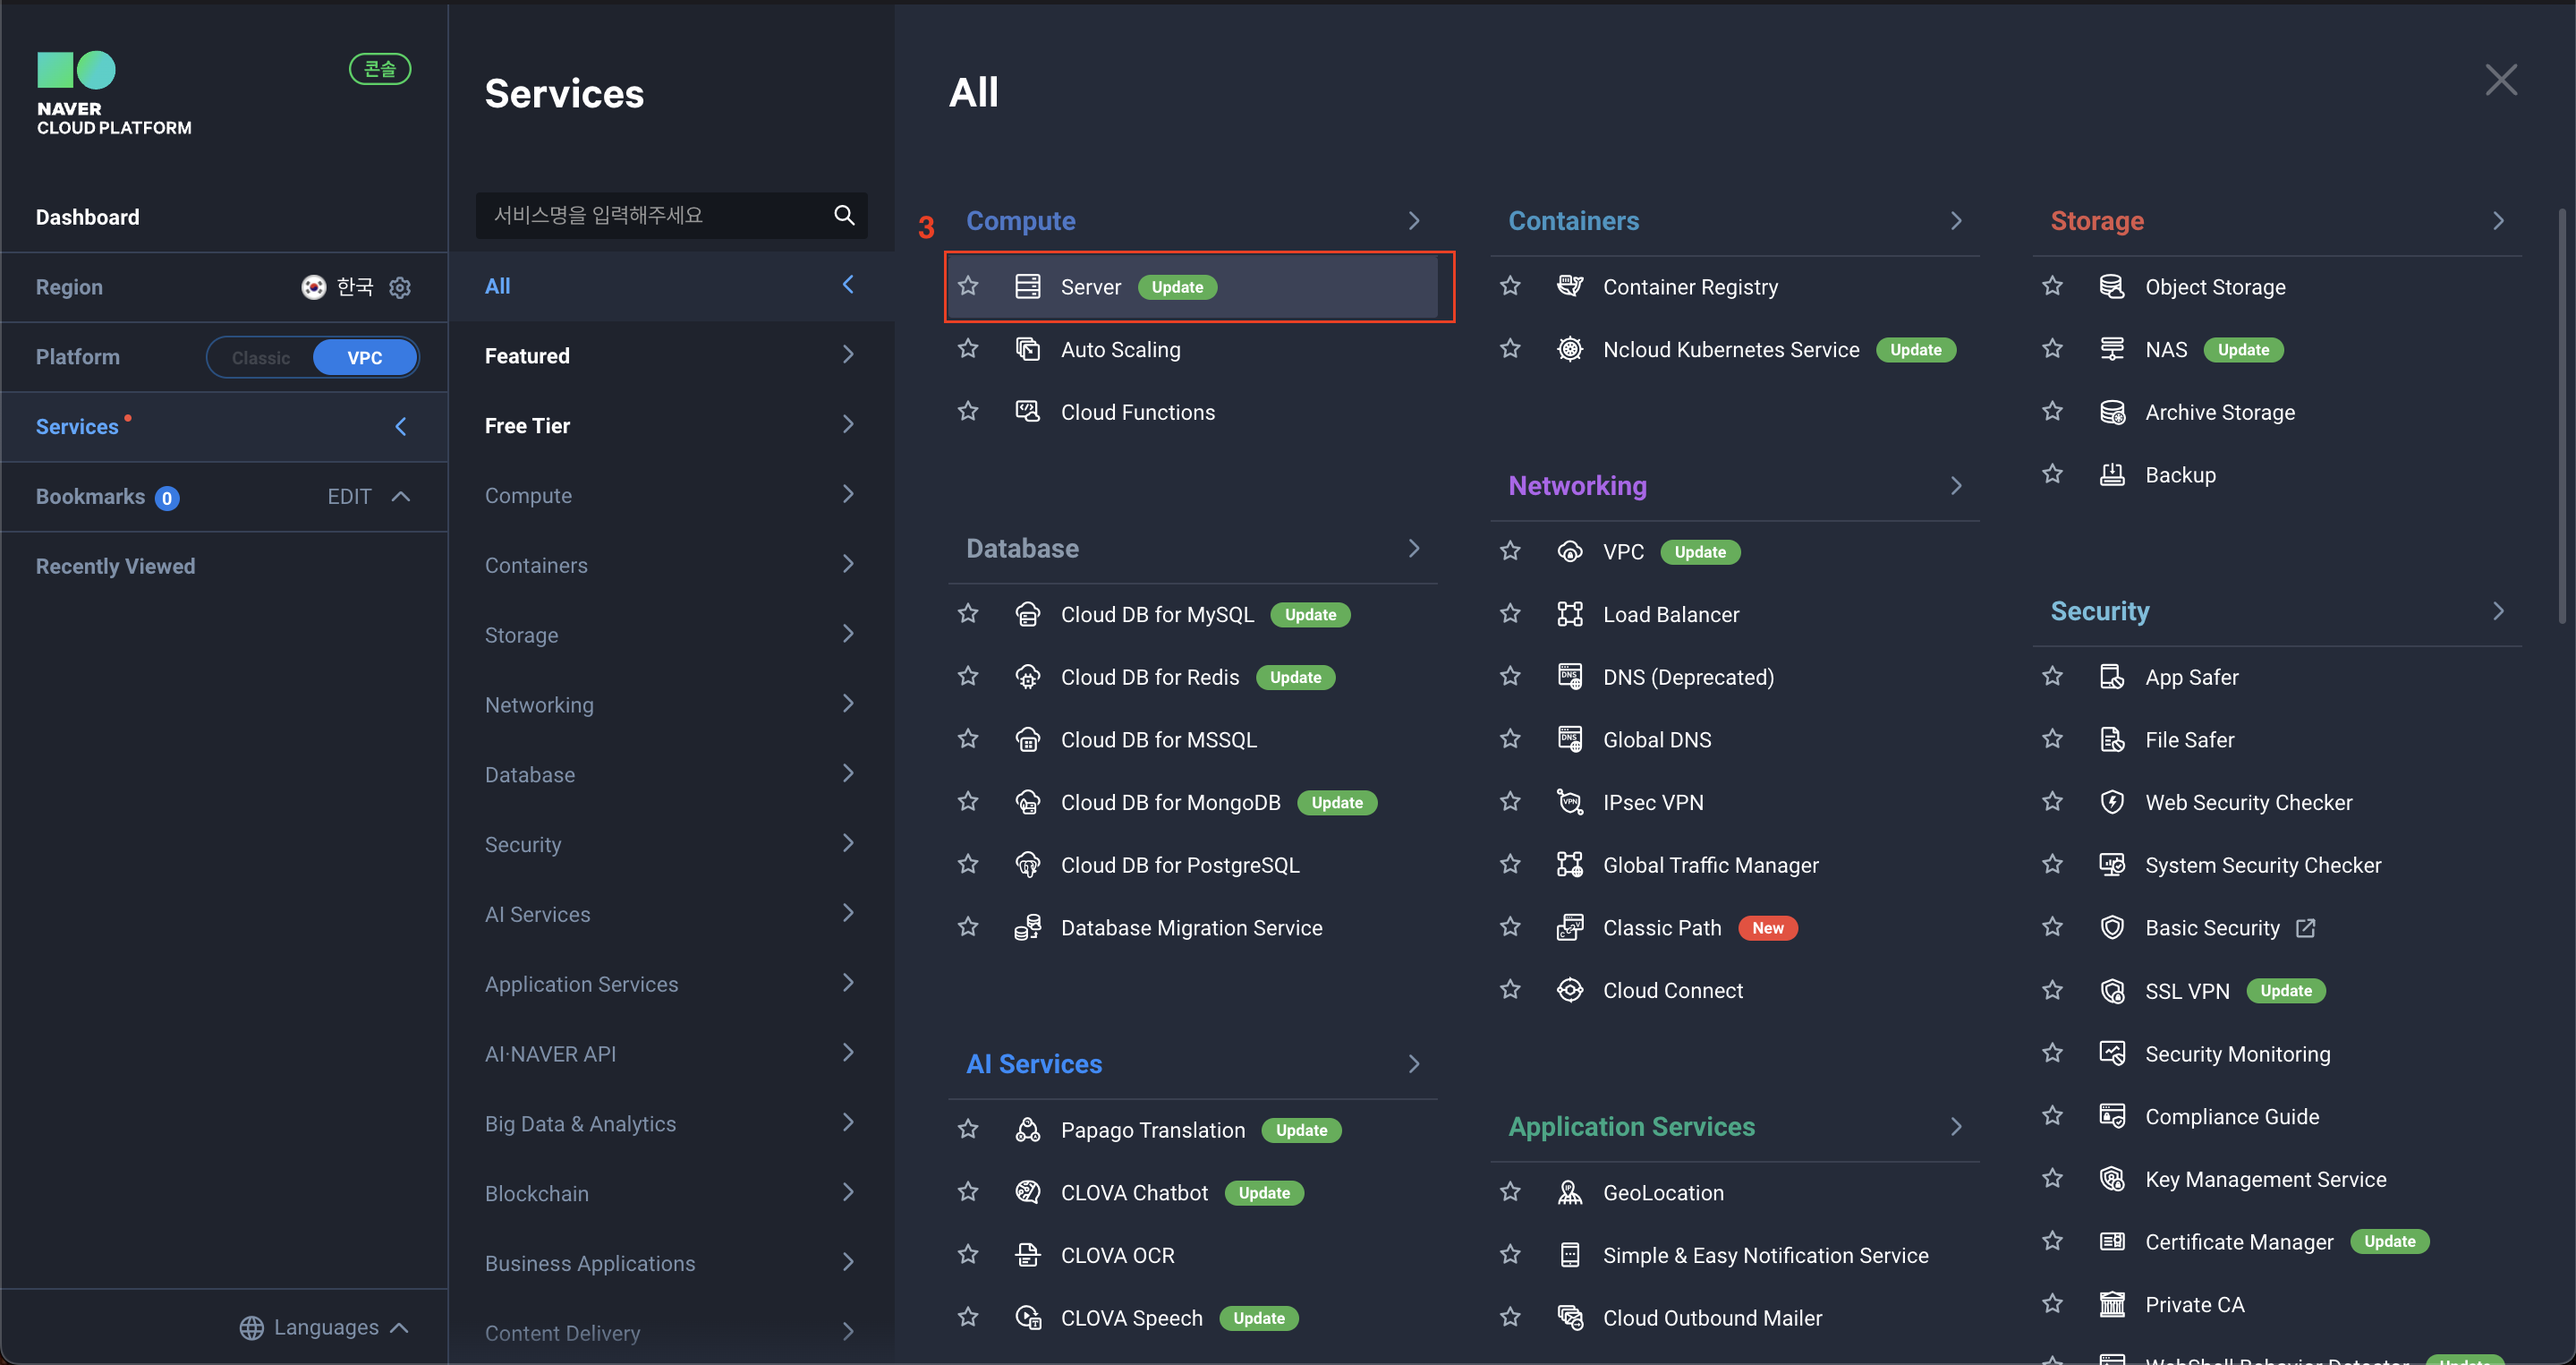Click Basic Security external link icon

2305,928
